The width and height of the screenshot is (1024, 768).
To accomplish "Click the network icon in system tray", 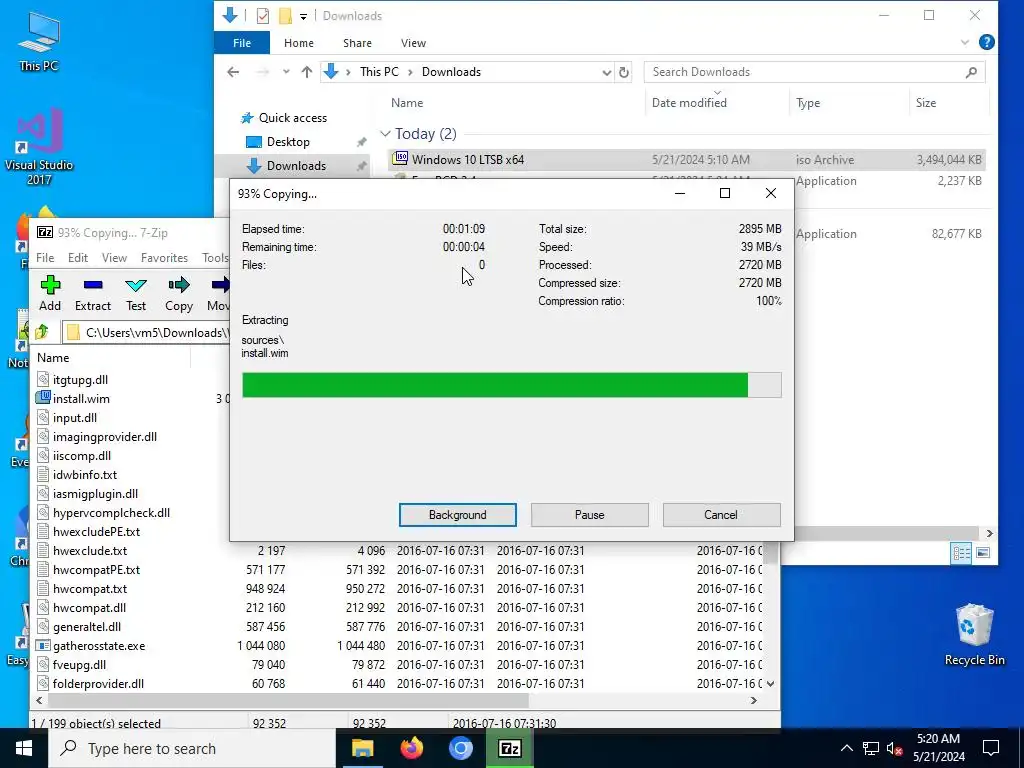I will coord(870,748).
